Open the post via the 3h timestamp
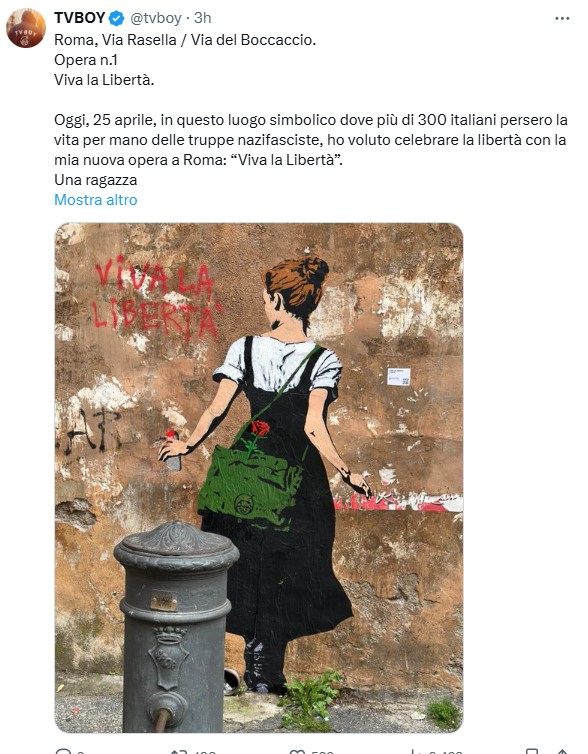 [202, 18]
